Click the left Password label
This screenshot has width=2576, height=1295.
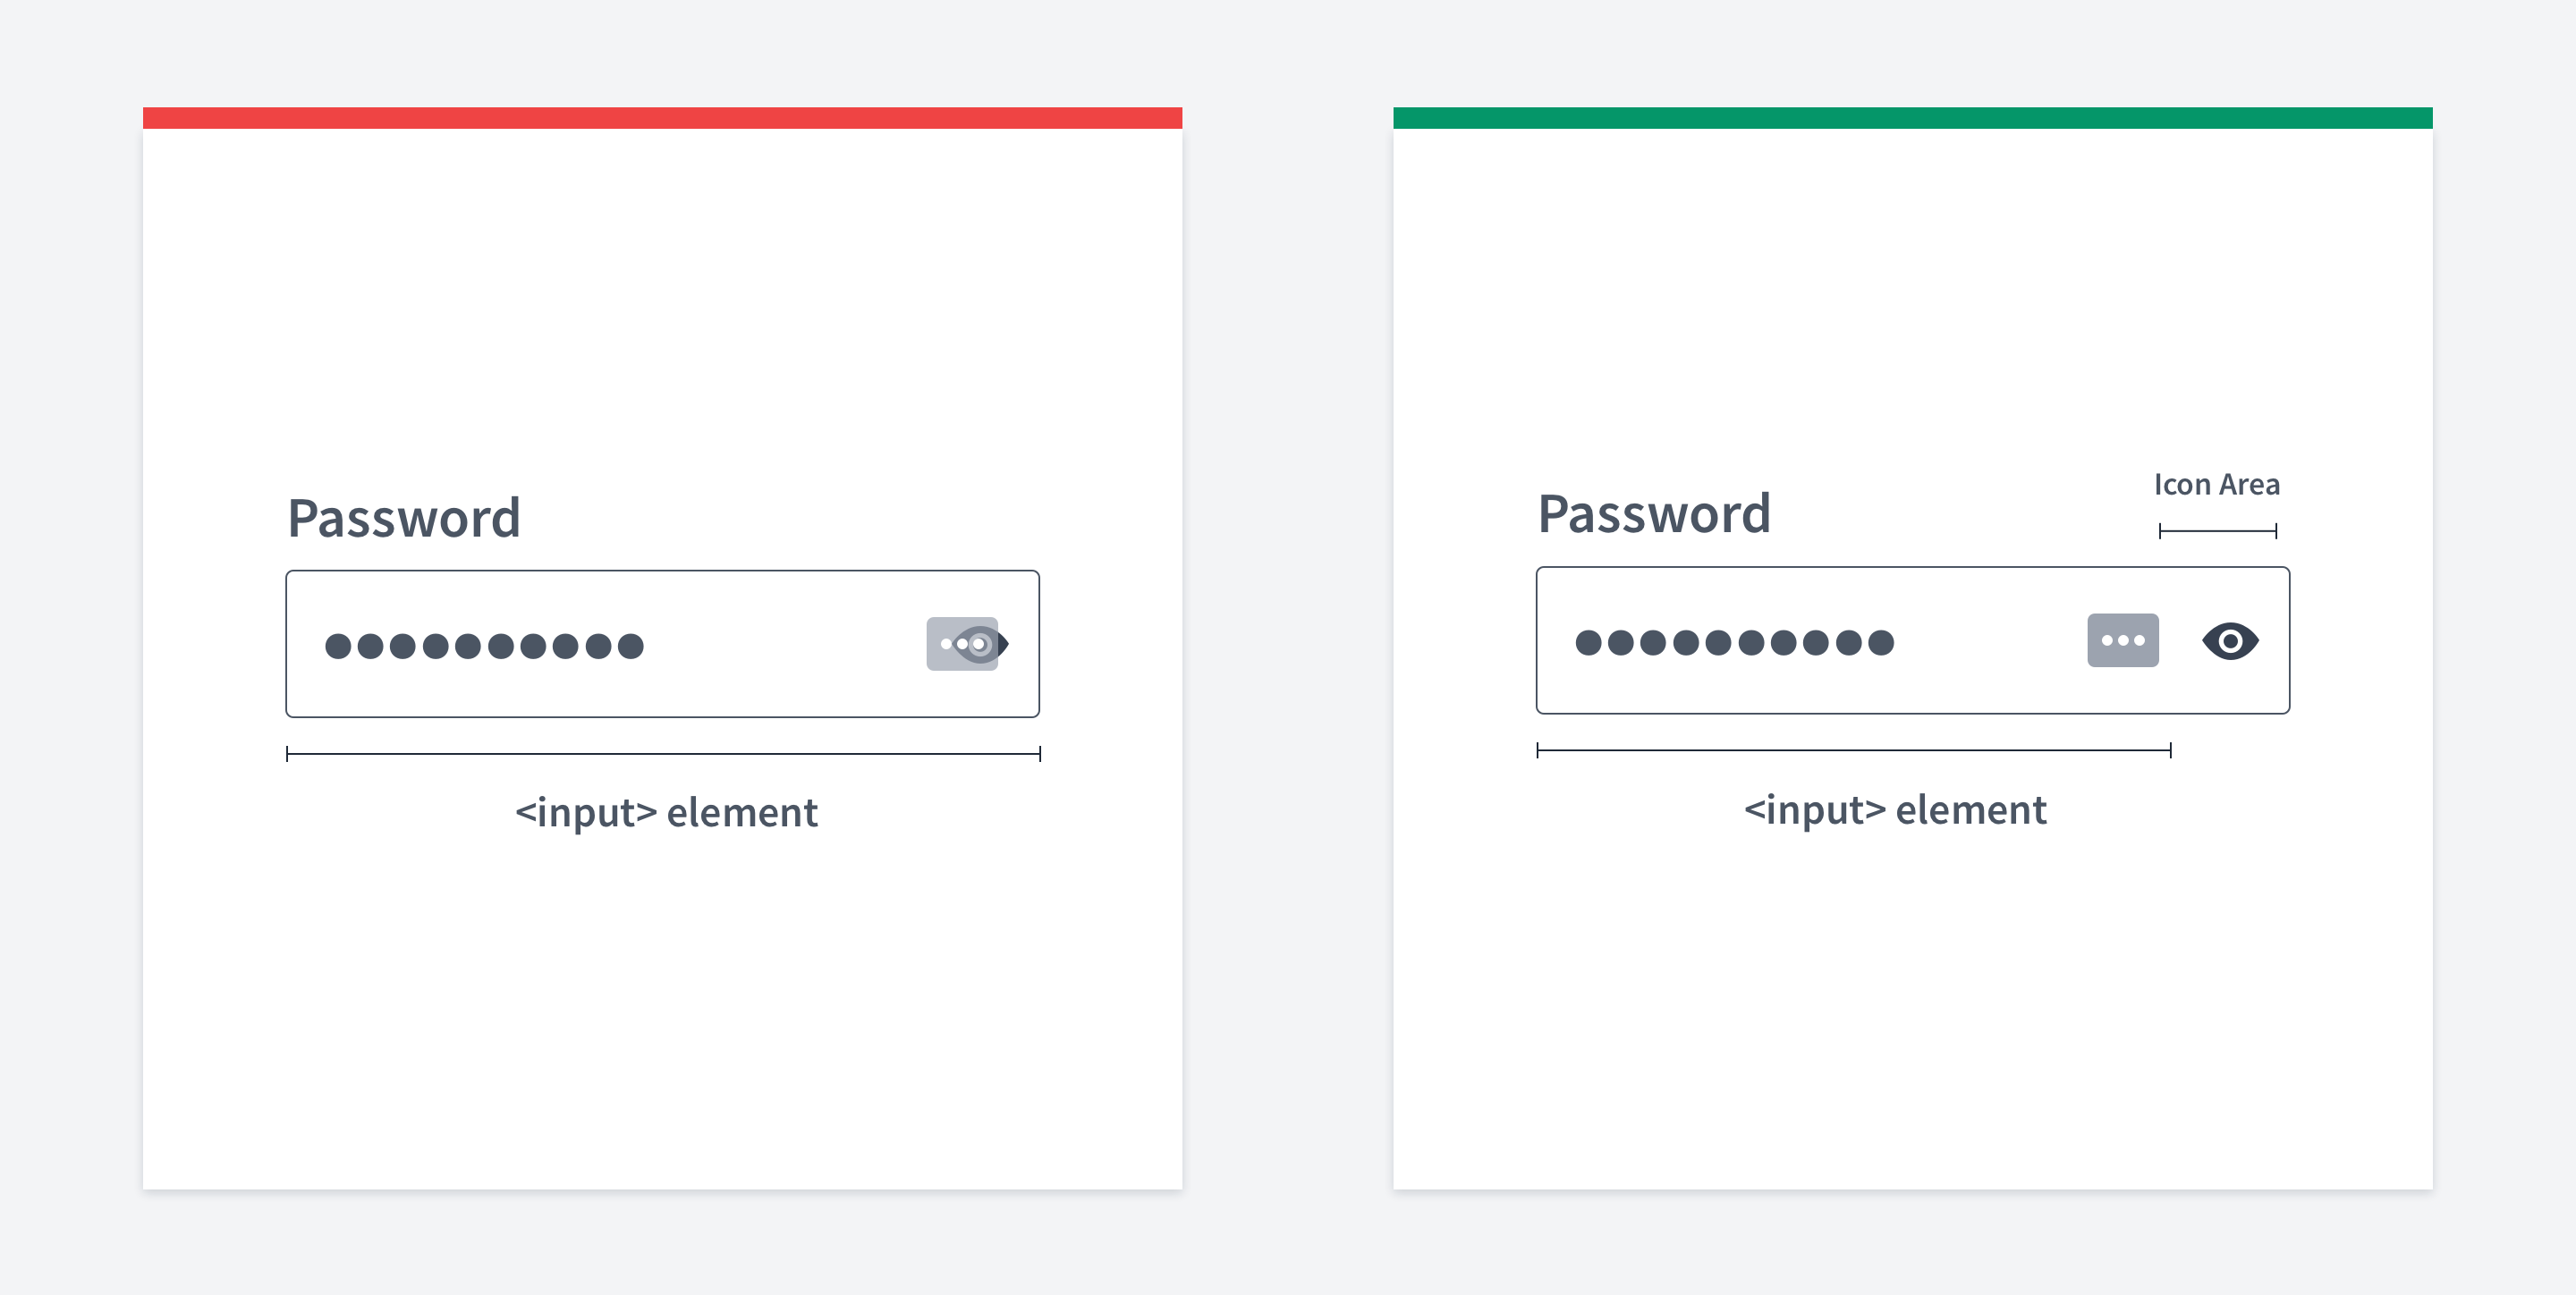click(x=404, y=517)
